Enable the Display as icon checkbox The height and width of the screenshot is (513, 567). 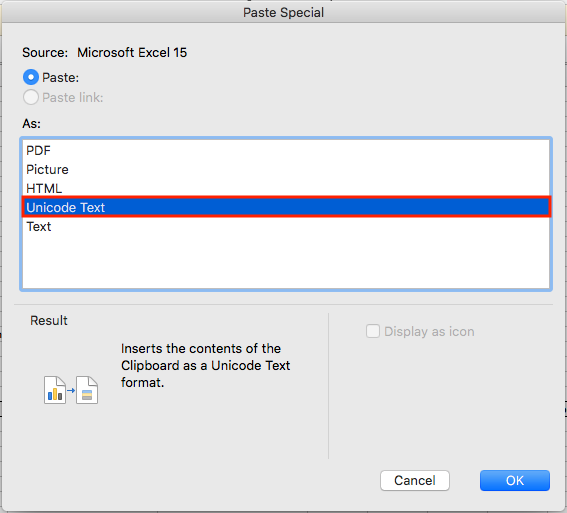(373, 331)
